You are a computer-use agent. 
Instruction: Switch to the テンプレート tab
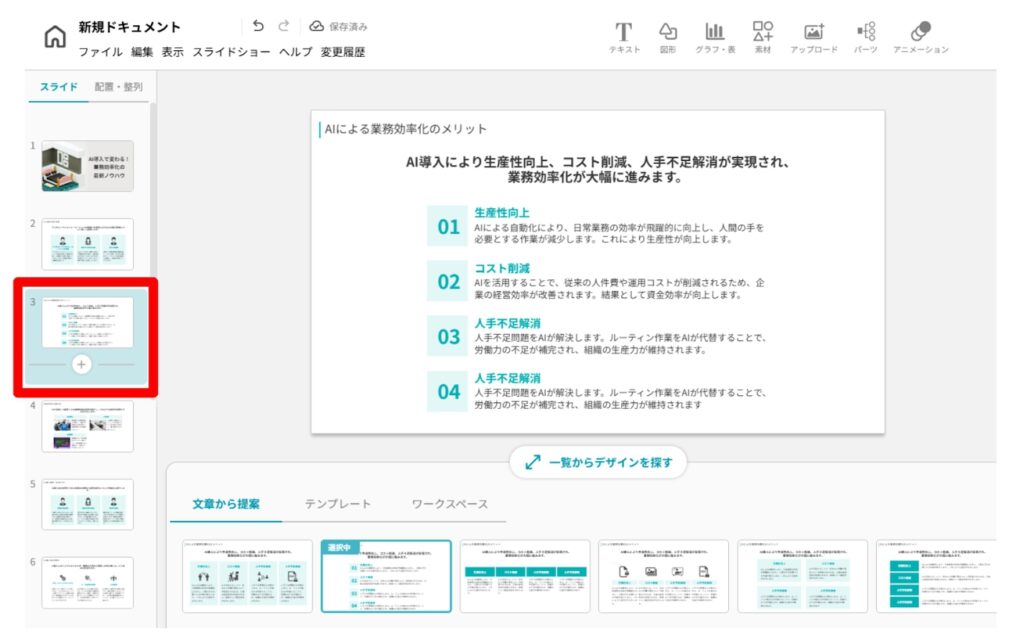(337, 504)
